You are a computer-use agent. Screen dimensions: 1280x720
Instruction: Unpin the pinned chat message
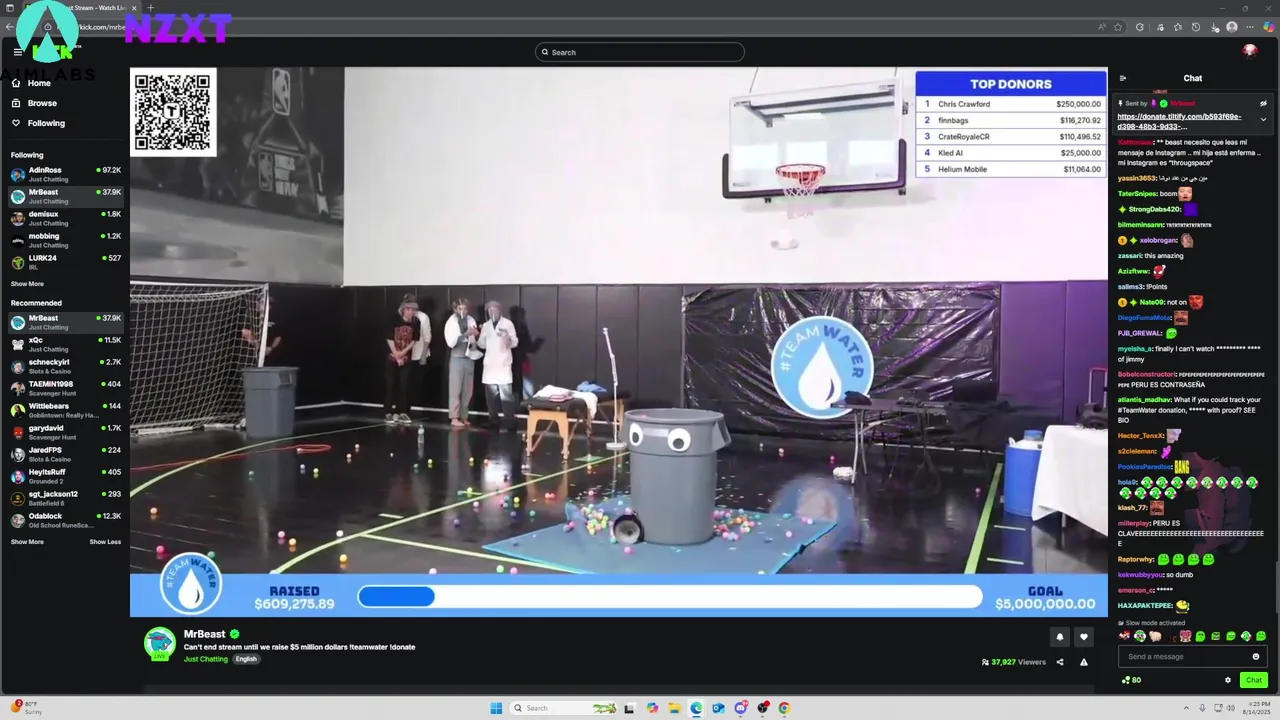point(1263,103)
